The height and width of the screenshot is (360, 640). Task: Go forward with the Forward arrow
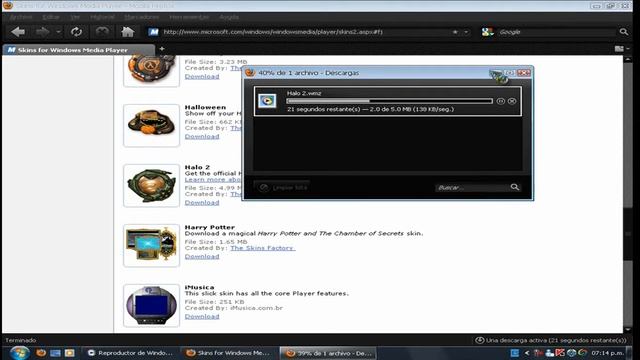(x=42, y=32)
